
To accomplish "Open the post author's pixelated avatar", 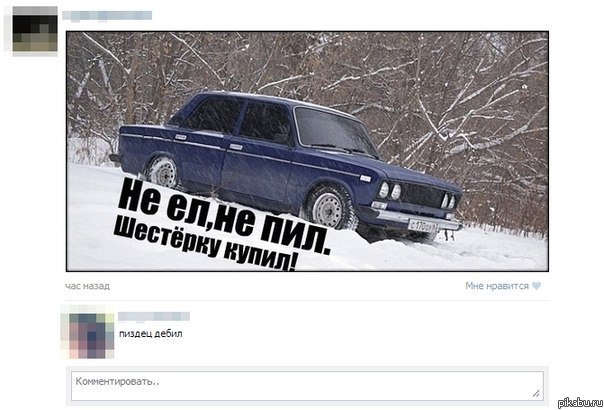I will pos(35,31).
